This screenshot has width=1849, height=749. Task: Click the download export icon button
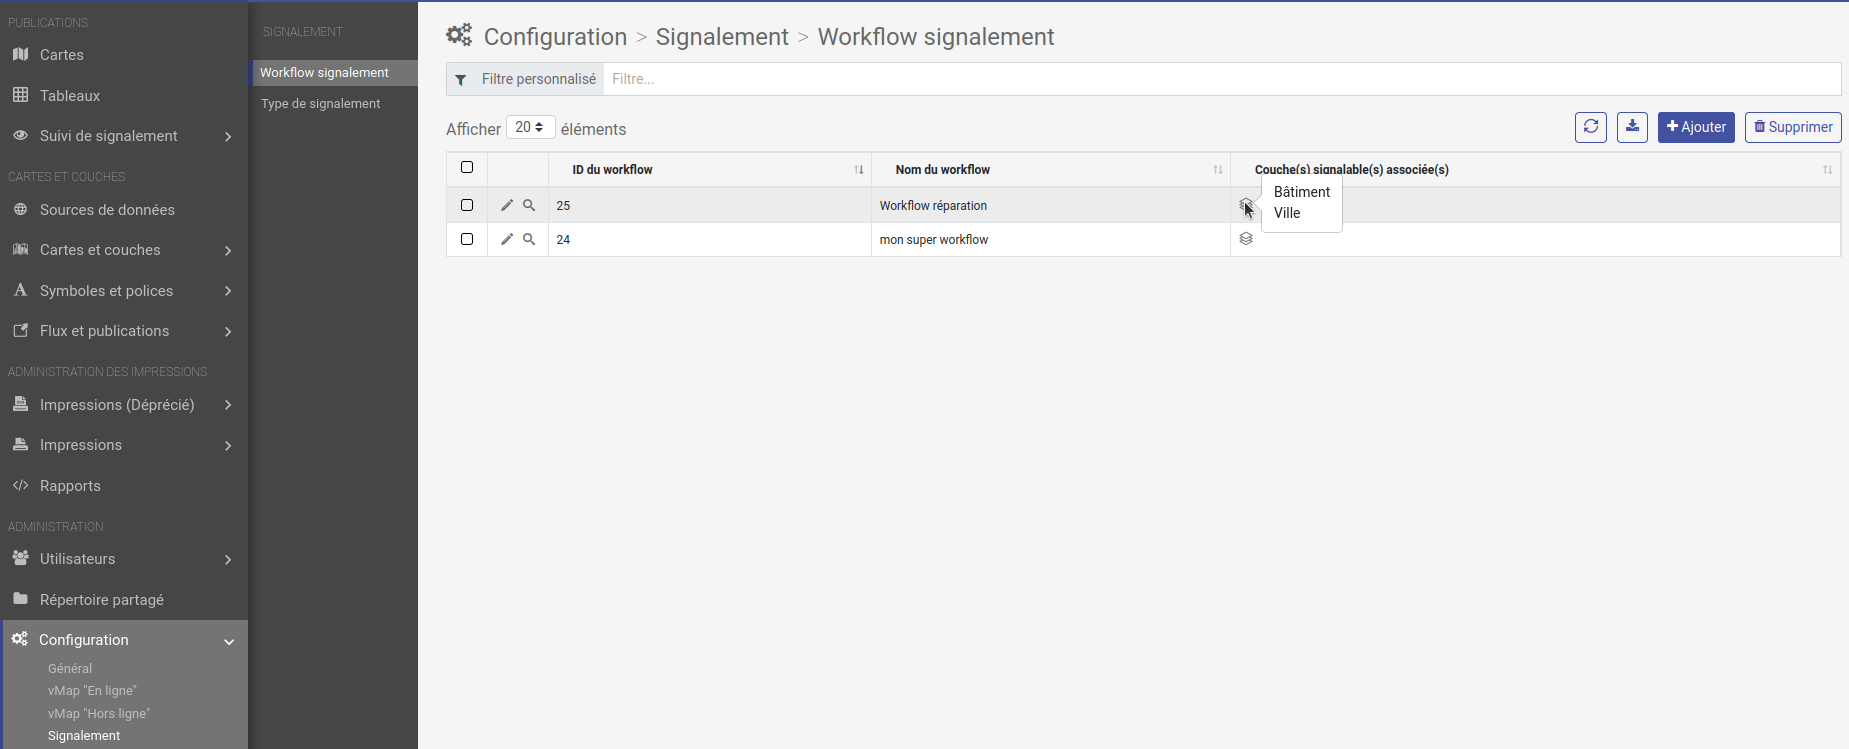pos(1632,127)
